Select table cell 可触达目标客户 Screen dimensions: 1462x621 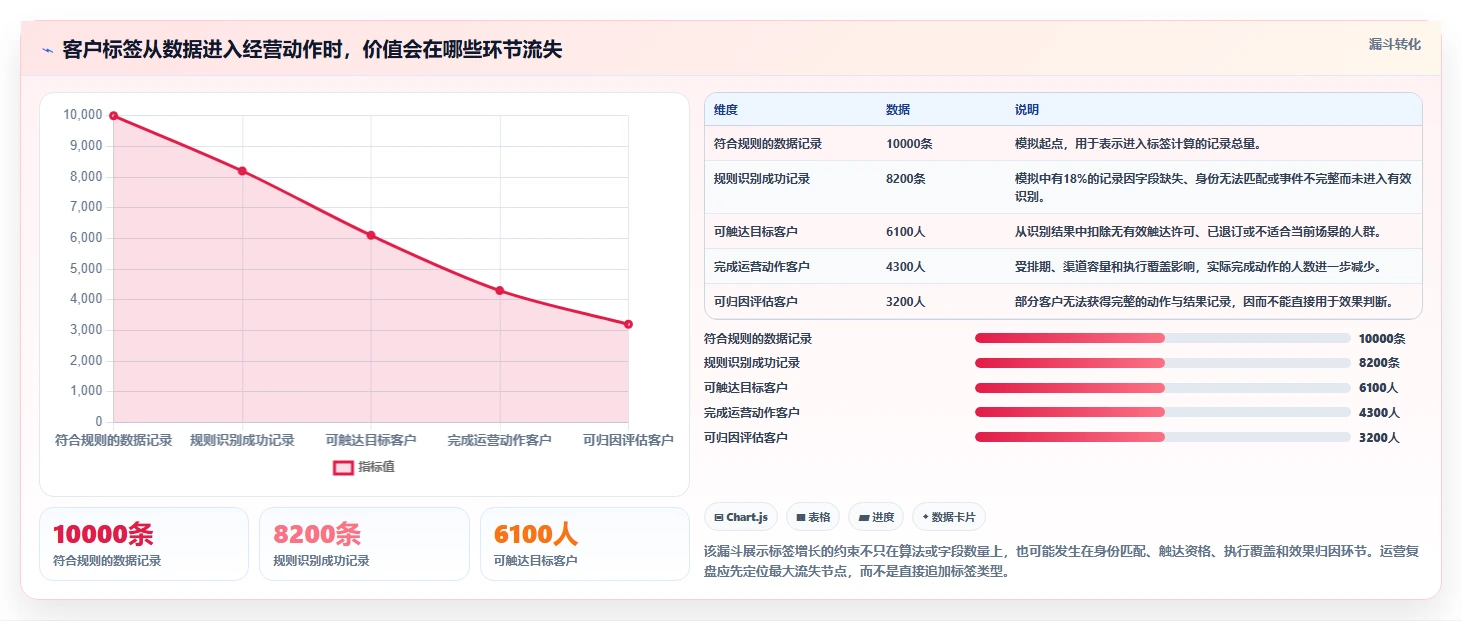click(x=756, y=232)
